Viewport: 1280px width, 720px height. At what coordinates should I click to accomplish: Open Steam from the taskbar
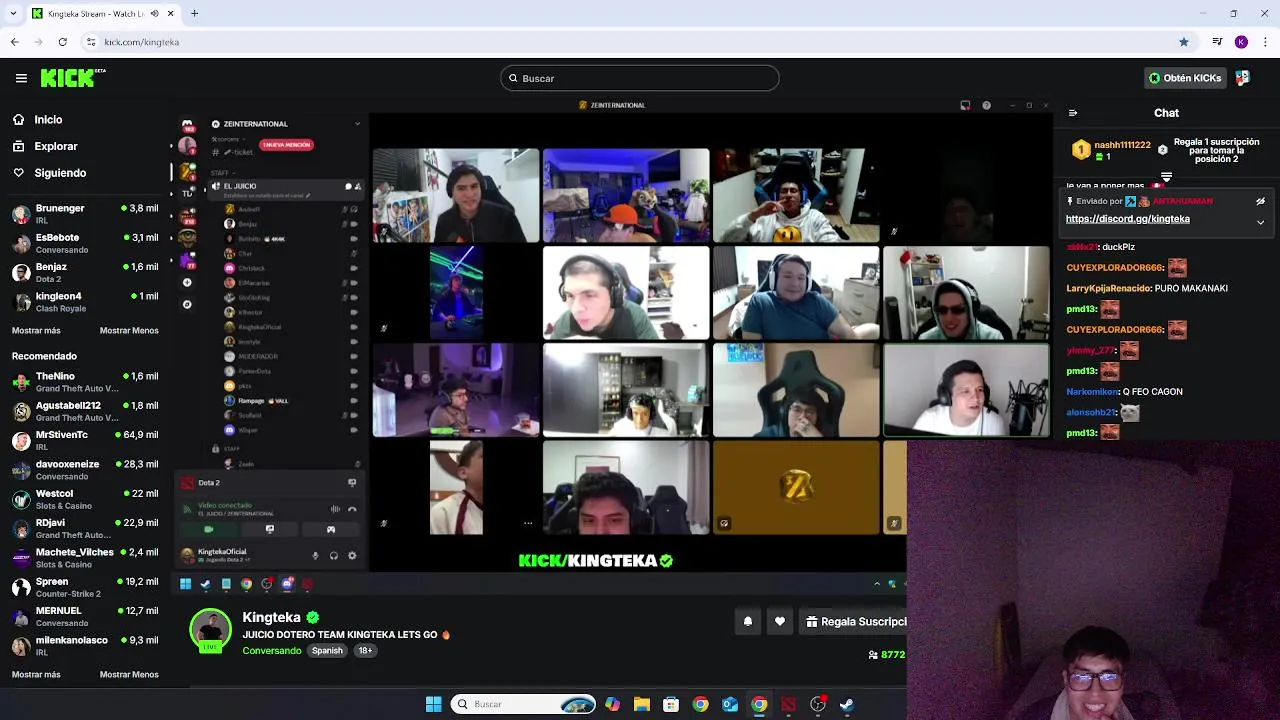pyautogui.click(x=846, y=704)
